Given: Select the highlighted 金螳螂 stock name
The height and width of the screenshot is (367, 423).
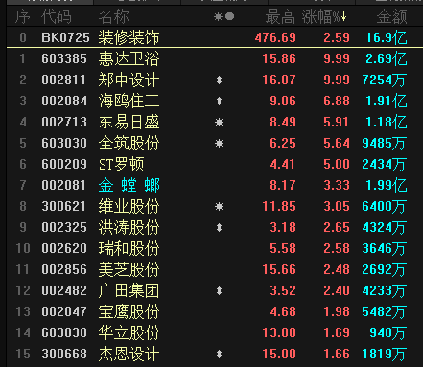Looking at the screenshot, I should click(129, 185).
